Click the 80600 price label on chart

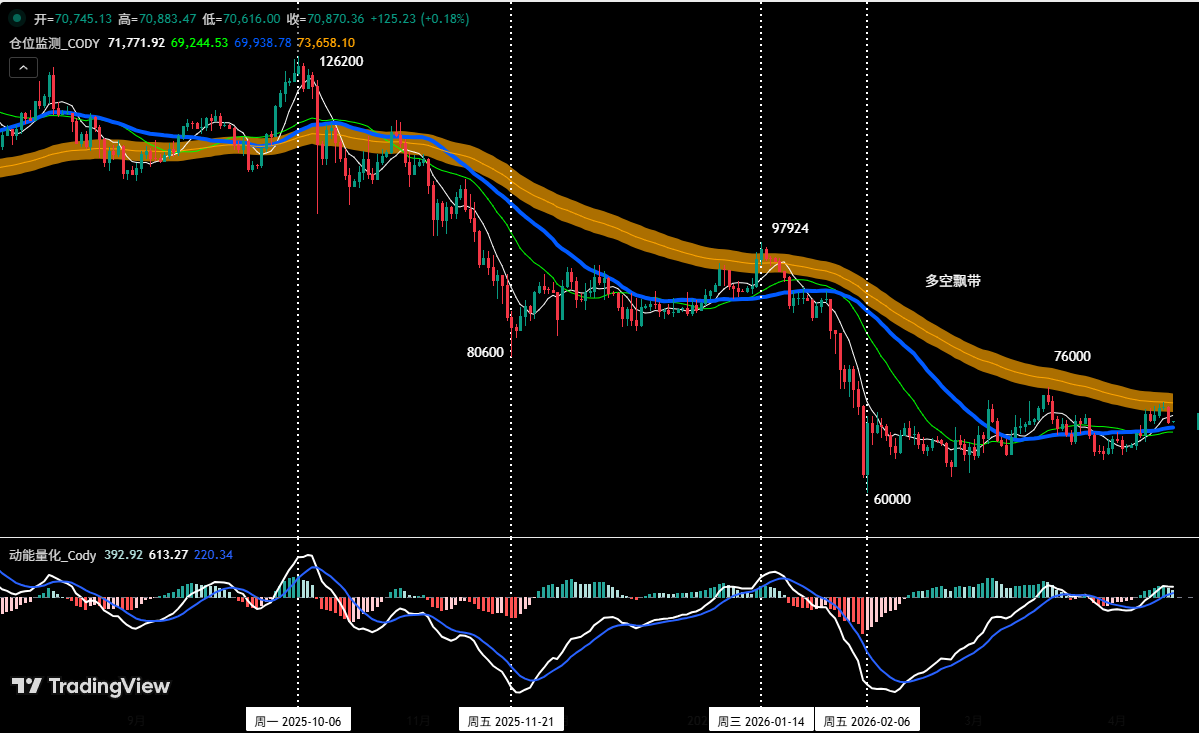[x=486, y=352]
